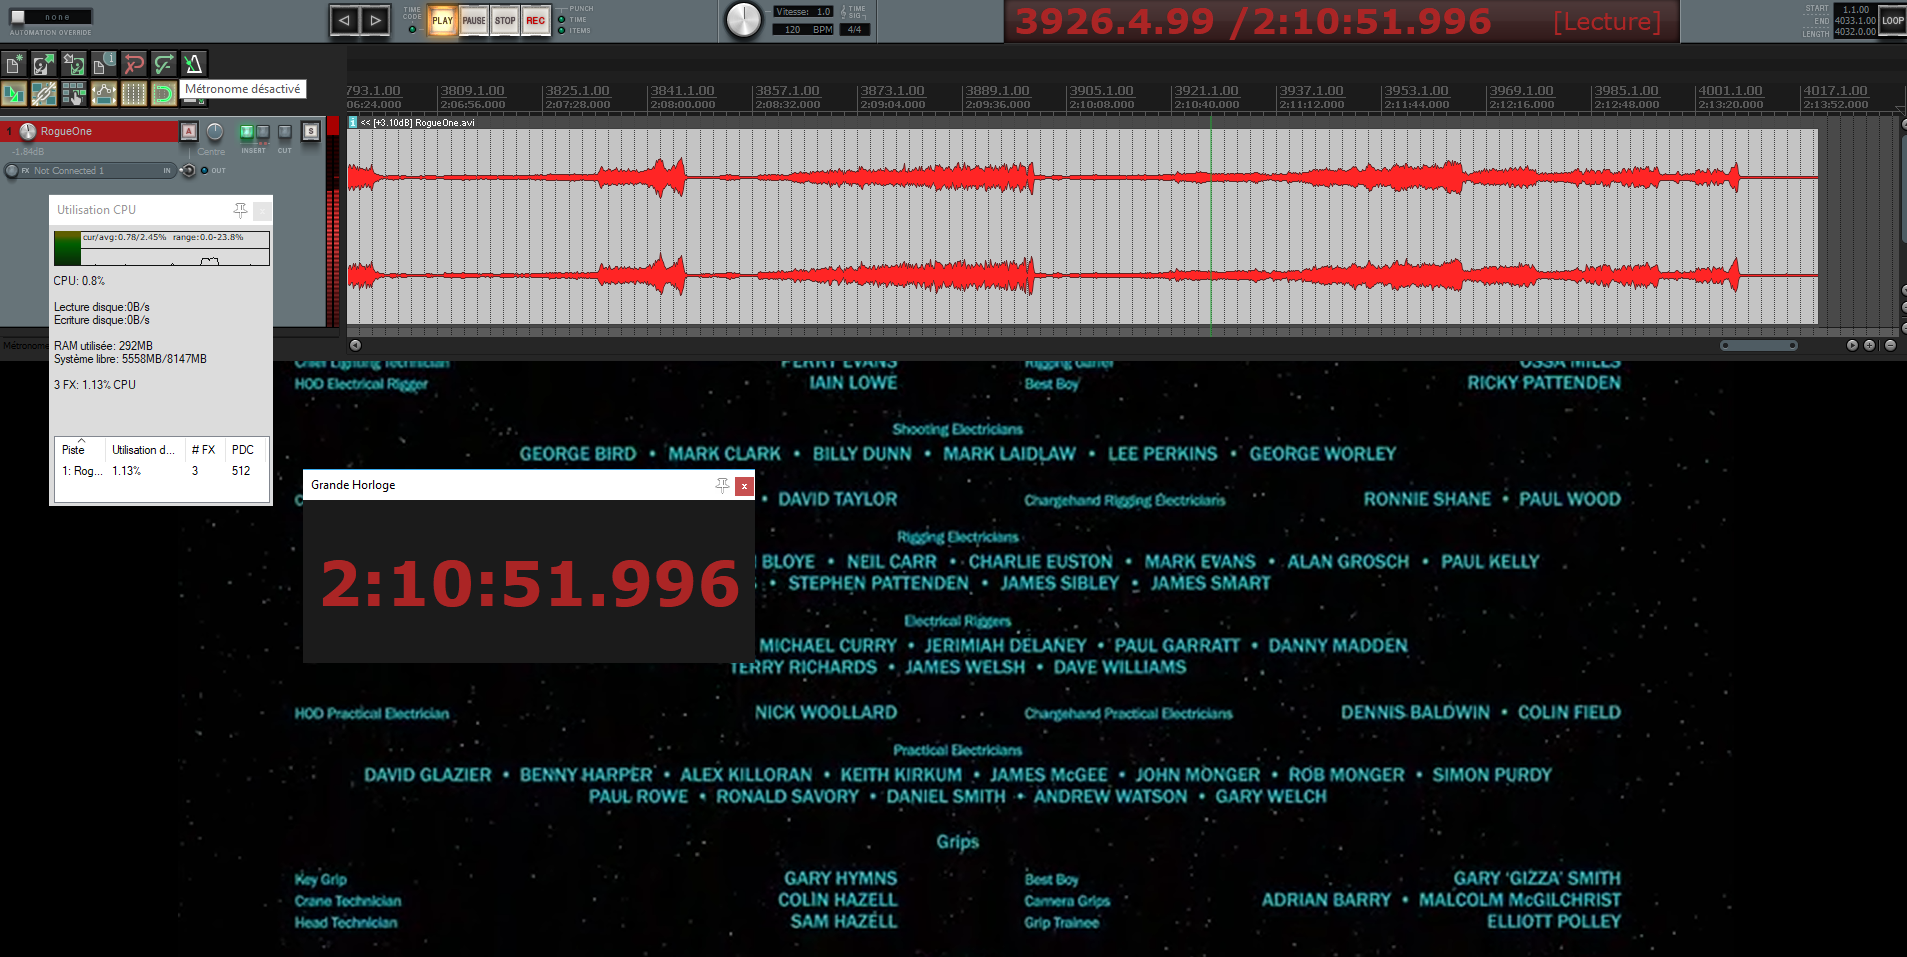Open the RogueOne.avi item info 'i' icon
This screenshot has width=1907, height=957.
click(353, 123)
